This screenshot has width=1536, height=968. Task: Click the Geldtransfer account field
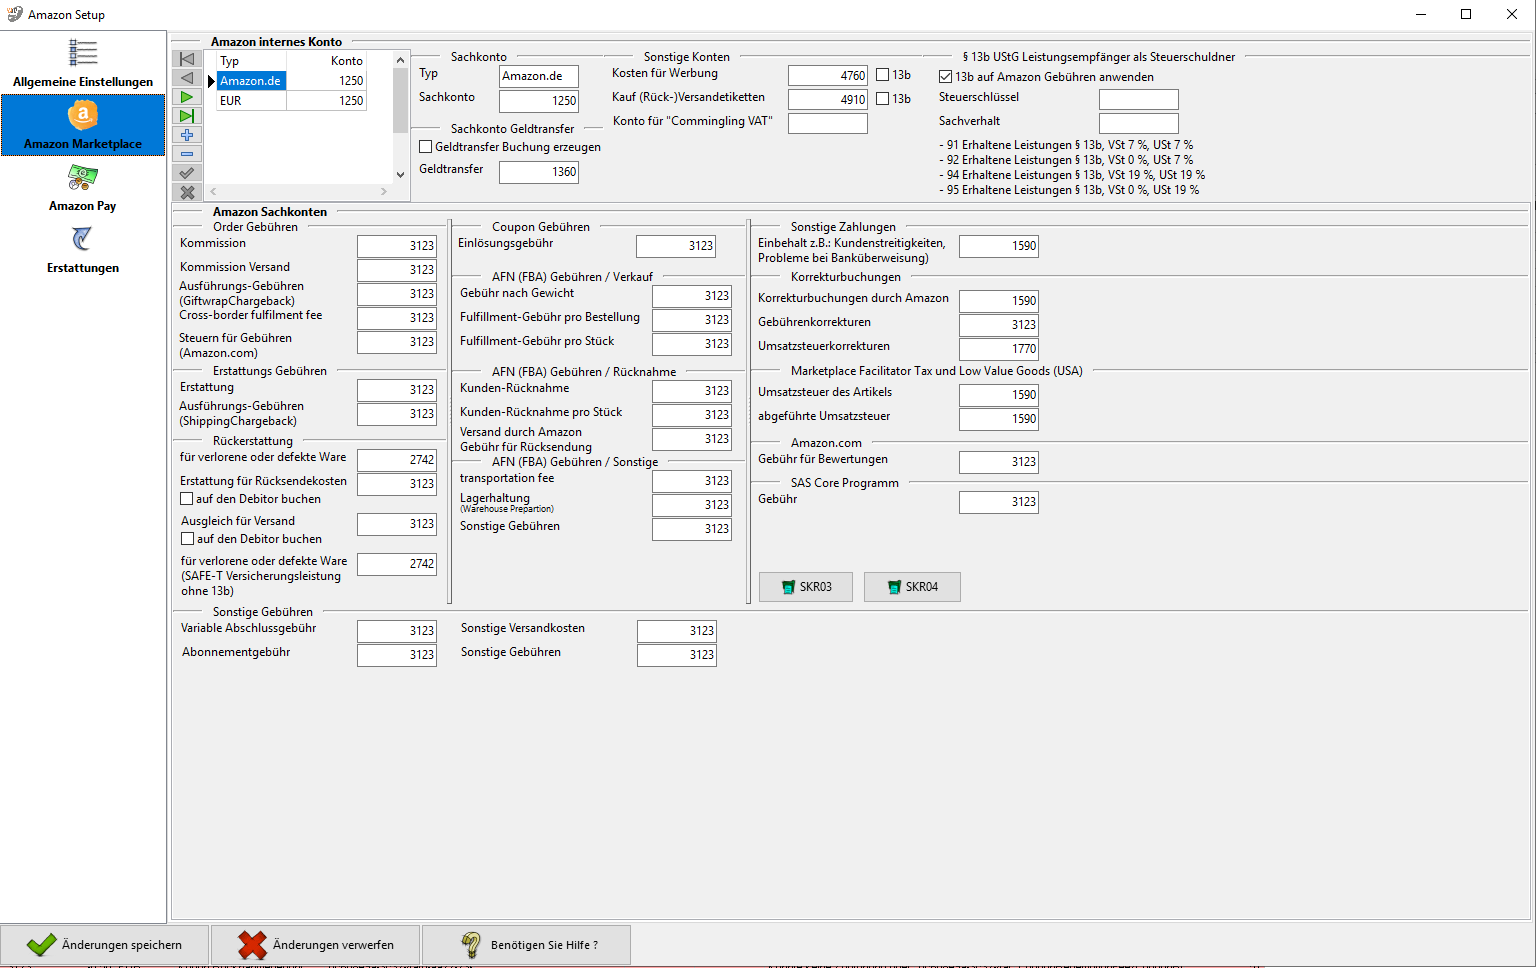pos(539,172)
